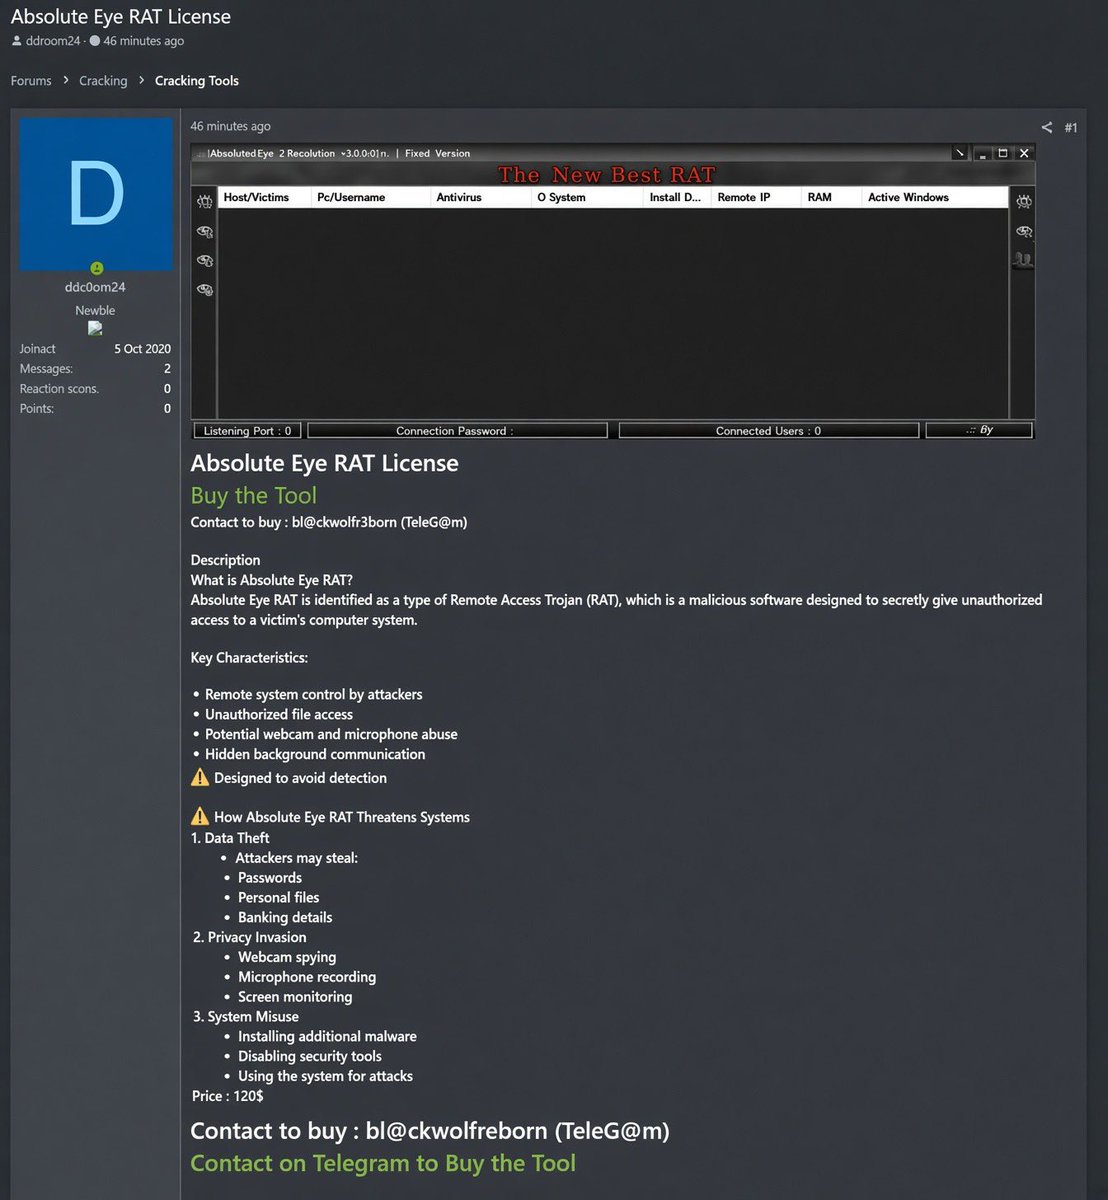Click the Points: row in user info
The height and width of the screenshot is (1200, 1108).
click(x=95, y=409)
